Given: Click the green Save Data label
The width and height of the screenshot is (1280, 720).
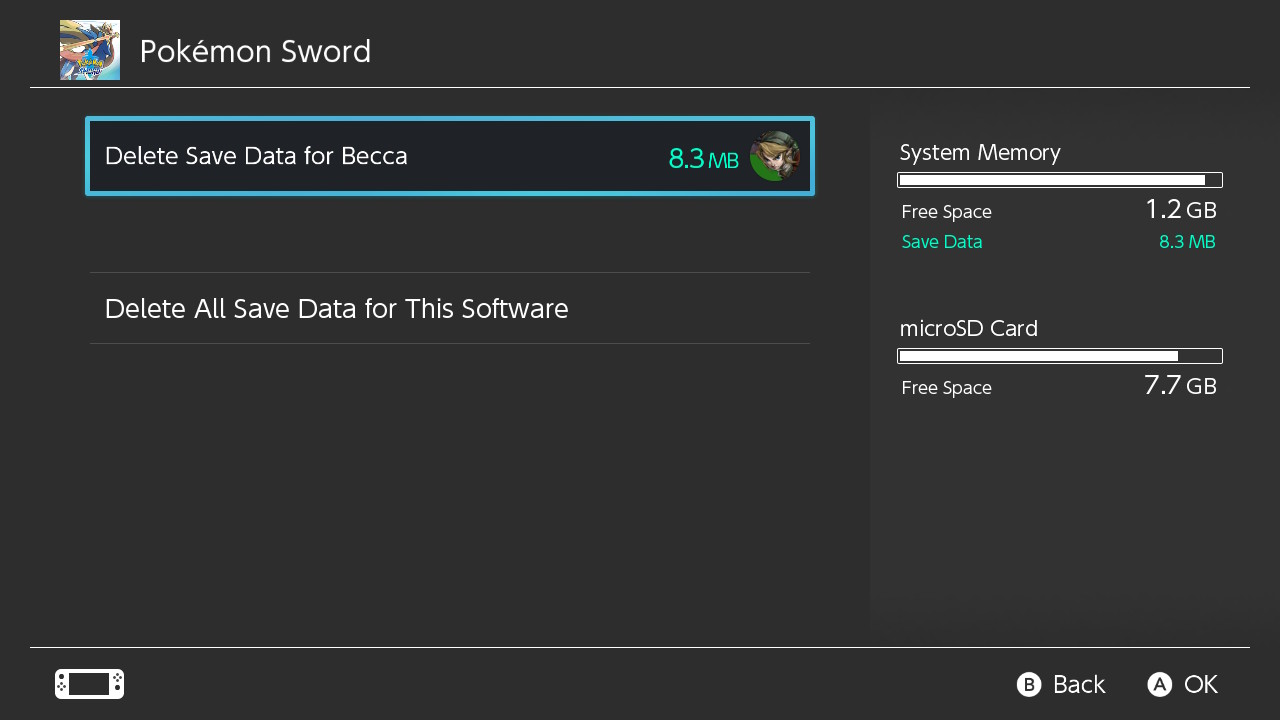Looking at the screenshot, I should coord(942,242).
